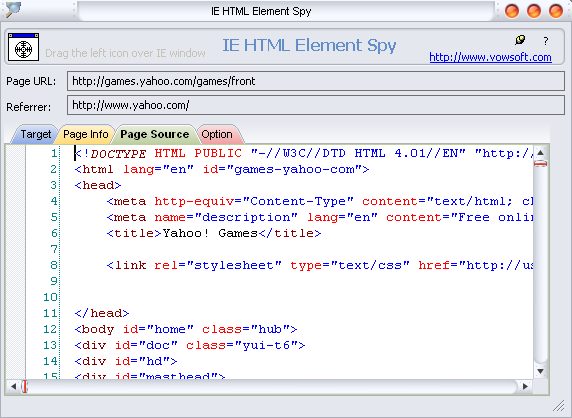This screenshot has height=418, width=572.
Task: Click the vertical scrollbar up arrow
Action: click(x=540, y=152)
